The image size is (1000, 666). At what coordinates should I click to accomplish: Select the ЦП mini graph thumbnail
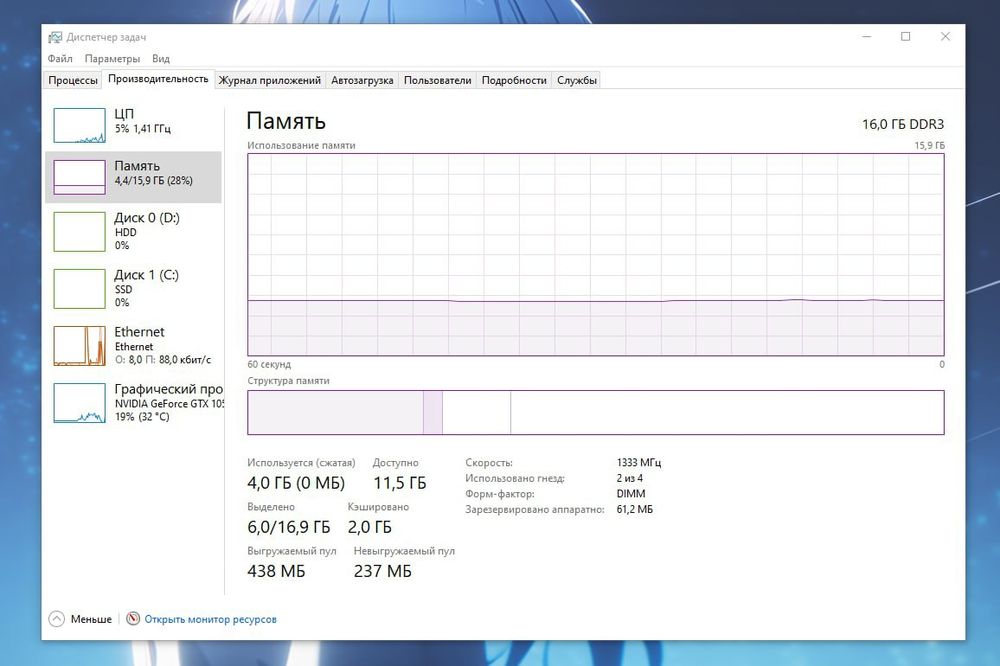coord(80,125)
